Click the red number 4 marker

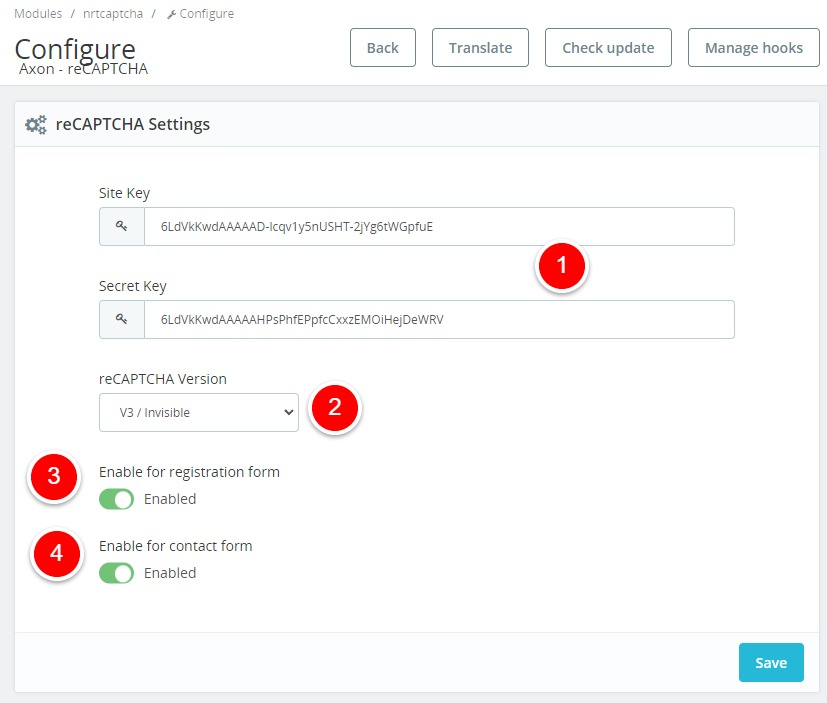point(57,553)
